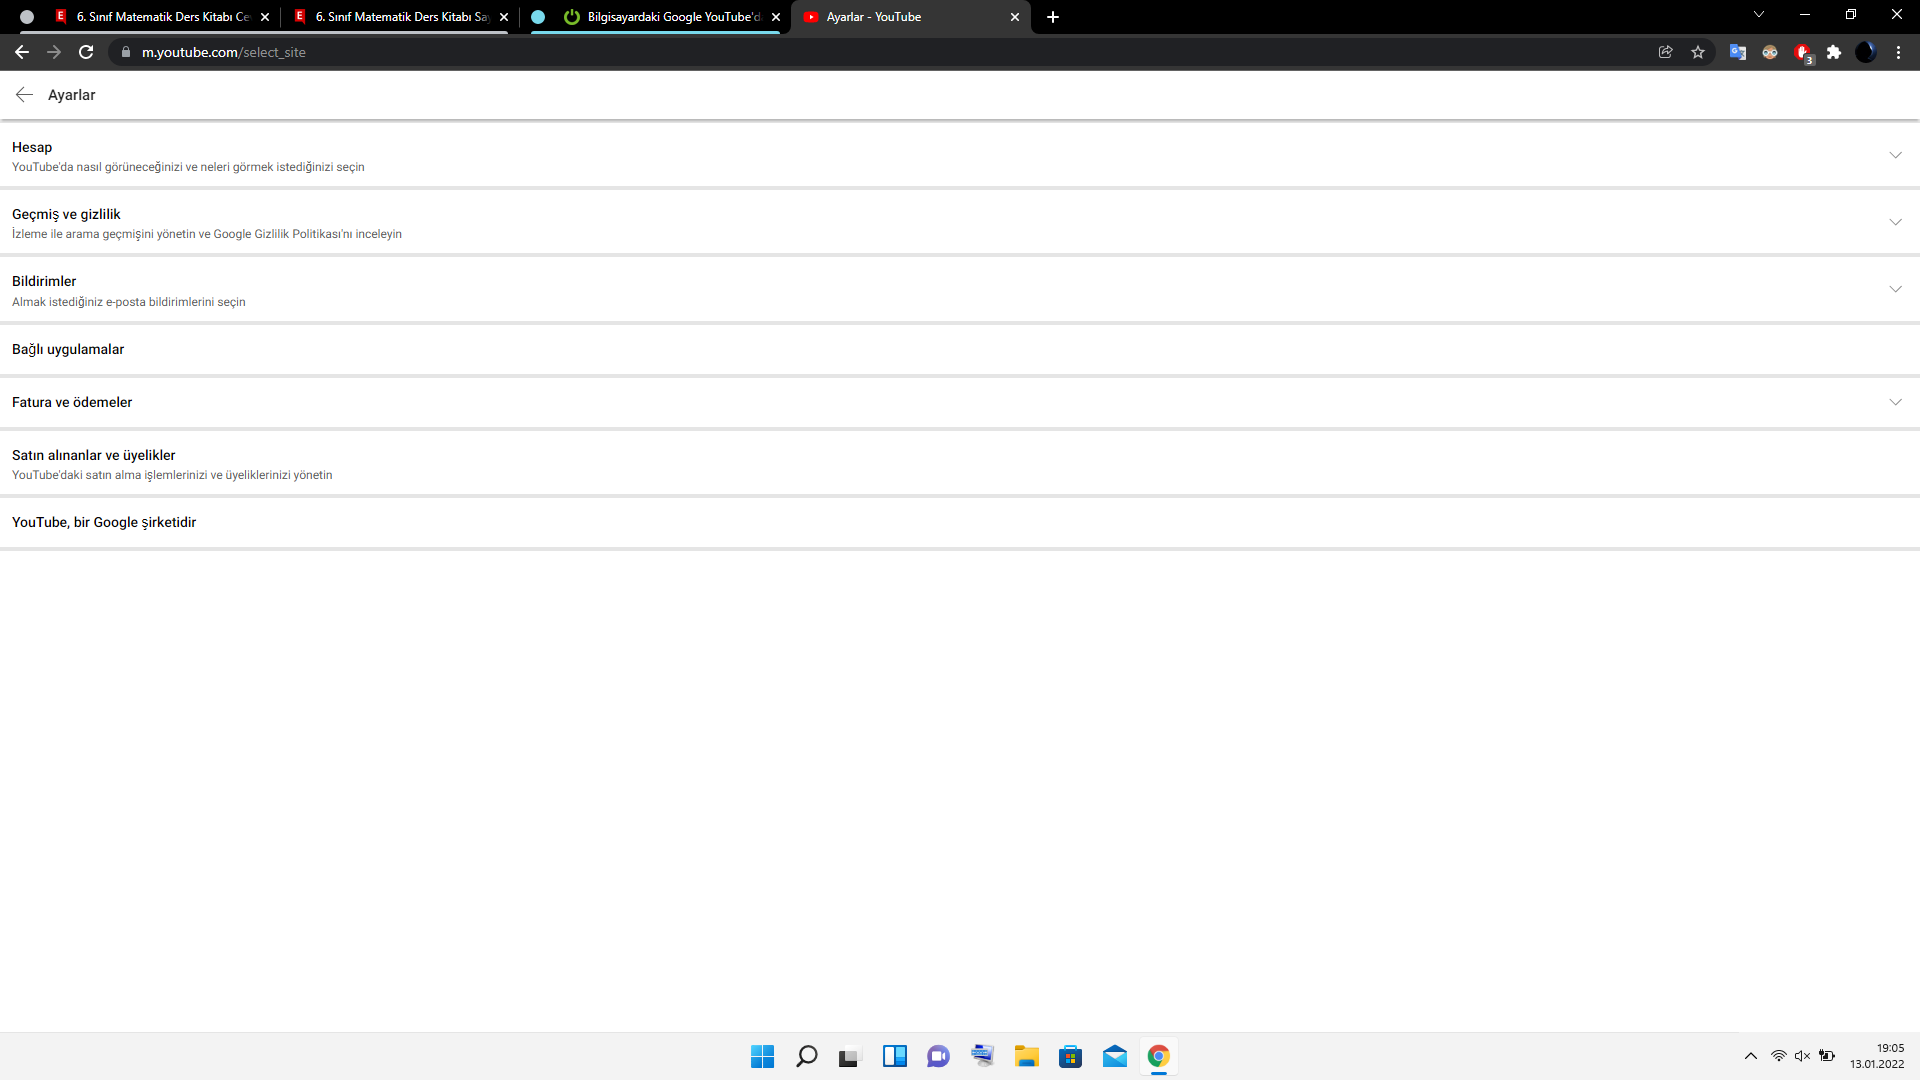1920x1080 pixels.
Task: Open the share this page icon
Action: [x=1666, y=52]
